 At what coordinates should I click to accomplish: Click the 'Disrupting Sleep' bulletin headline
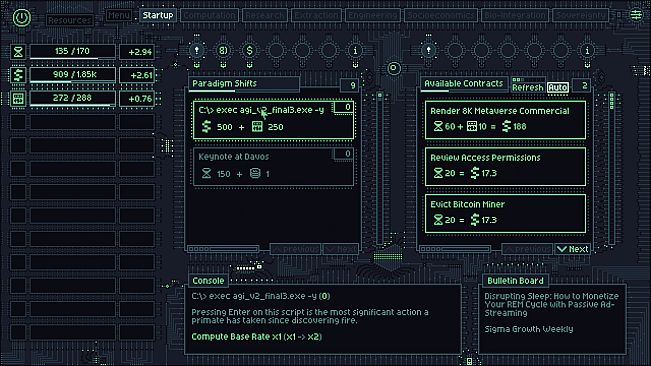[551, 304]
